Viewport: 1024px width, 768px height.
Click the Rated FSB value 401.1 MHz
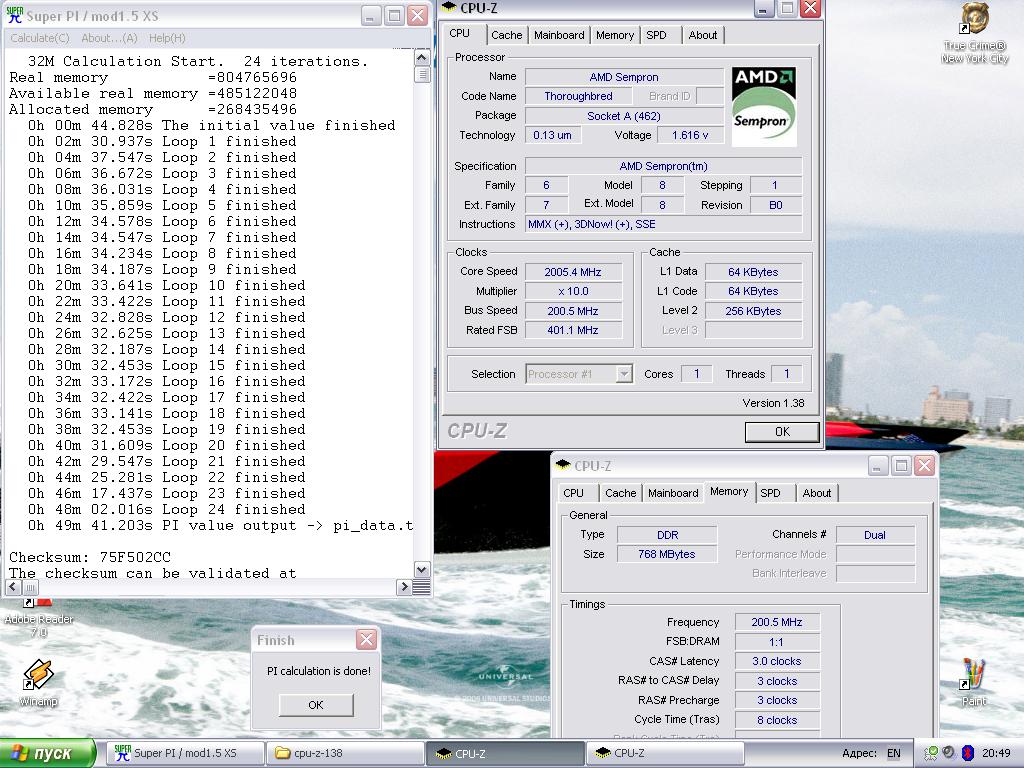pos(573,330)
